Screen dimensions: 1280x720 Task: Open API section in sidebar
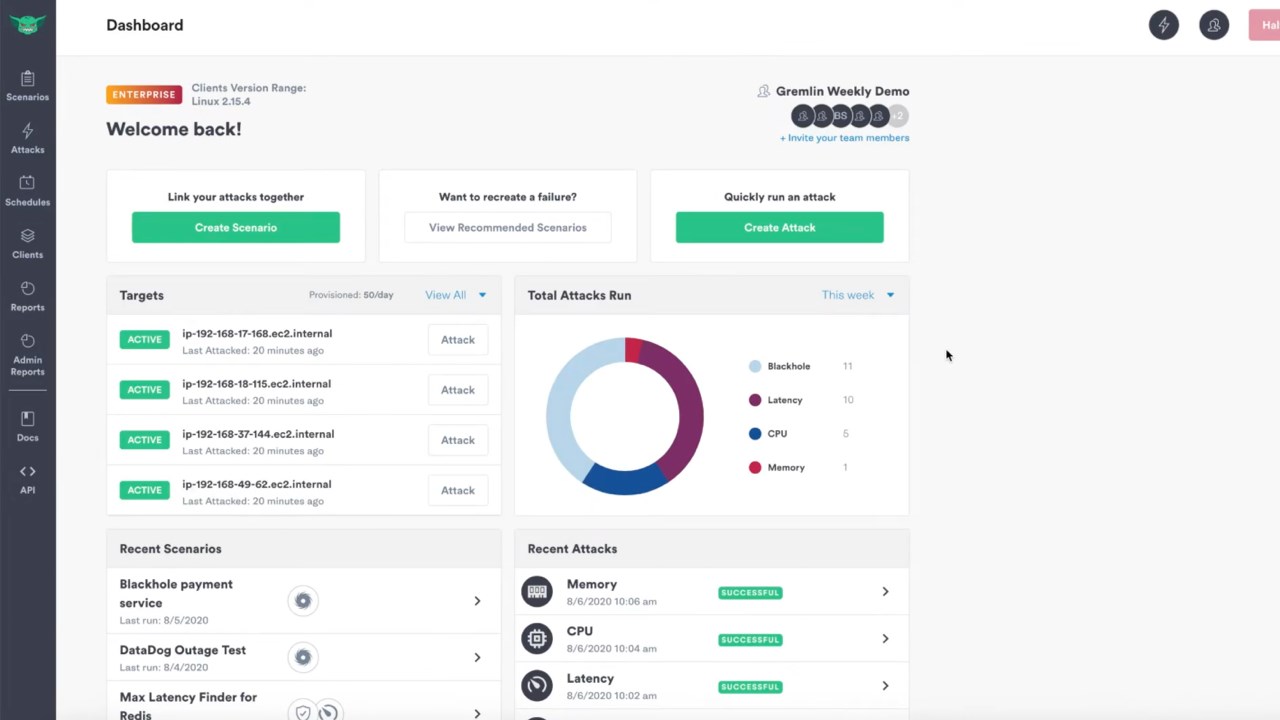tap(27, 480)
